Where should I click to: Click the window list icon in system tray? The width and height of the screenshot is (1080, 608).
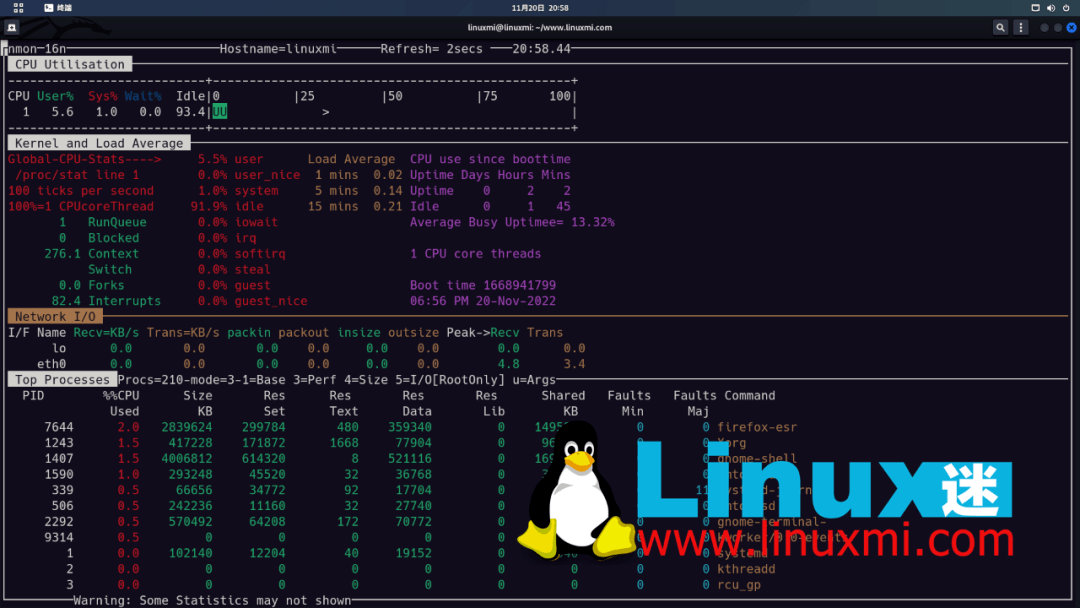pyautogui.click(x=1035, y=8)
